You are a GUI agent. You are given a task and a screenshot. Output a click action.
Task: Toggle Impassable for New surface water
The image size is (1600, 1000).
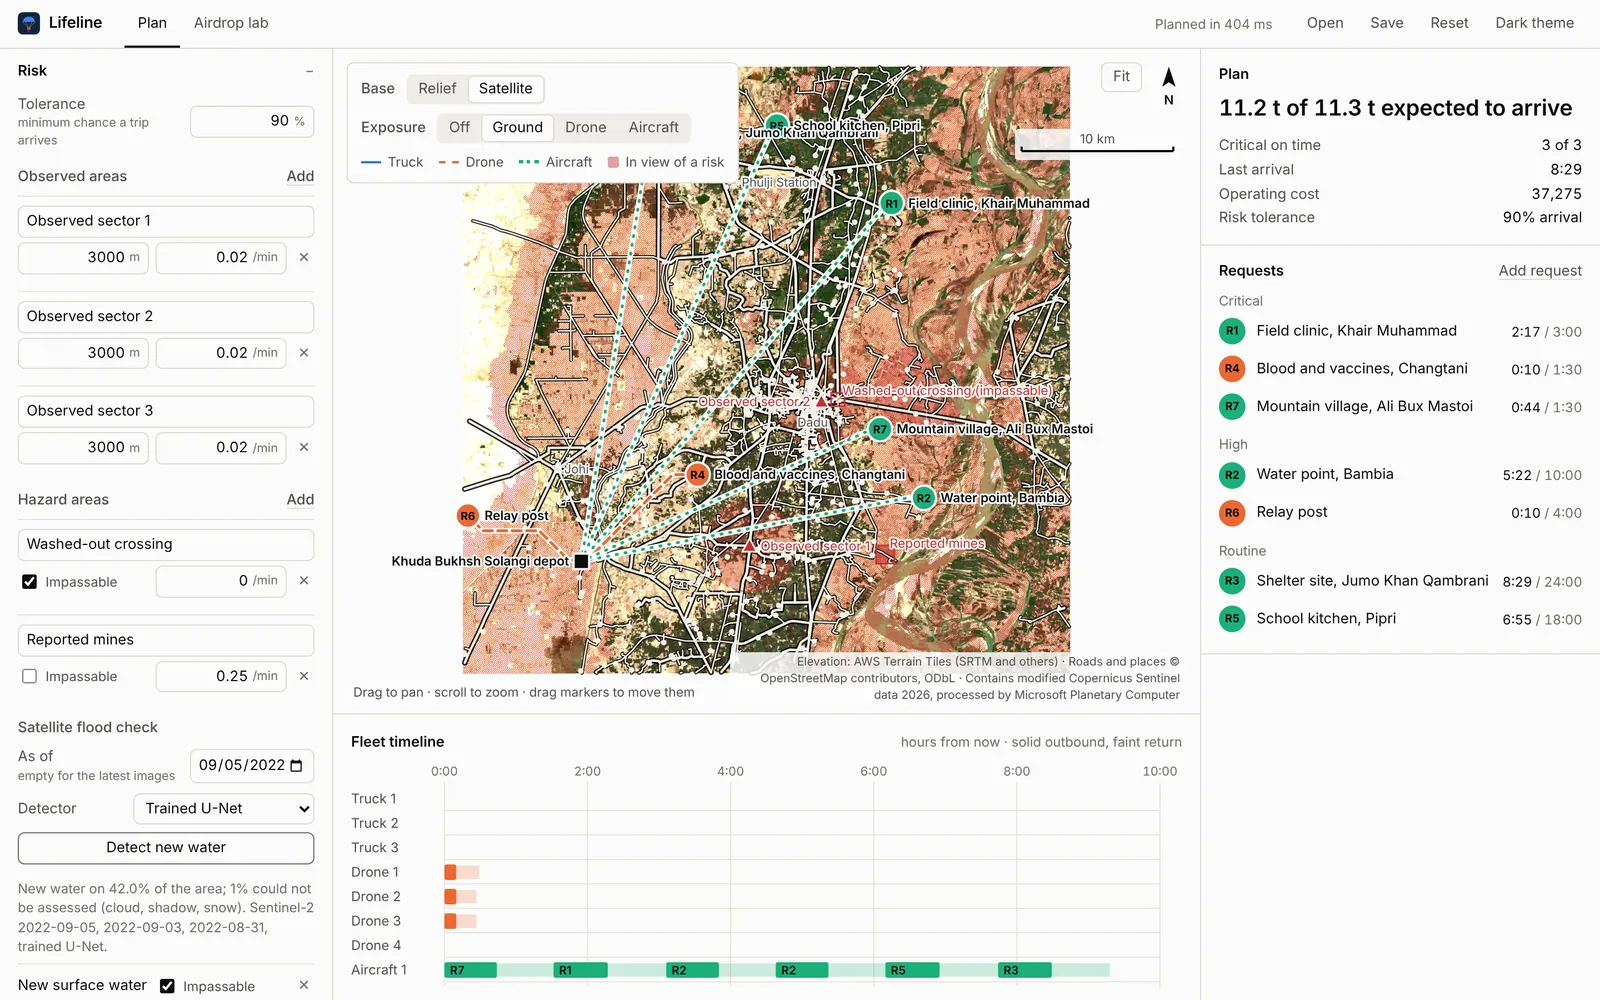tap(167, 986)
